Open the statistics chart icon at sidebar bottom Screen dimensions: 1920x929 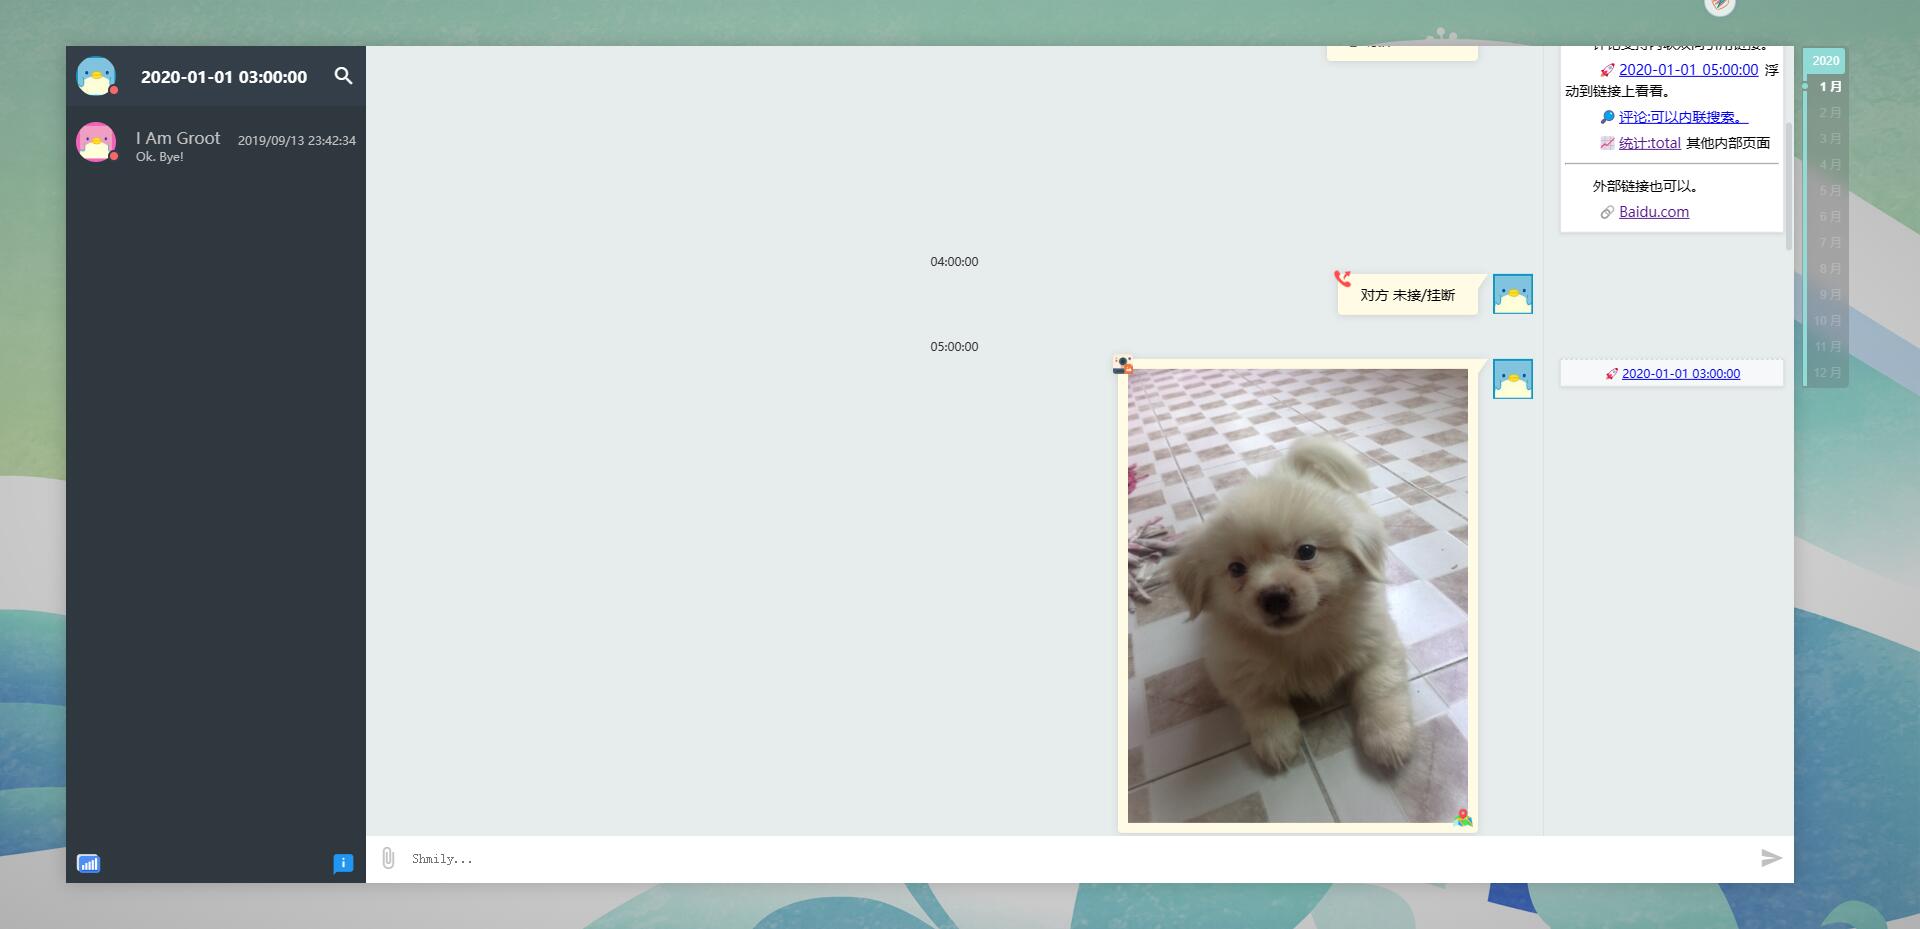[x=88, y=863]
